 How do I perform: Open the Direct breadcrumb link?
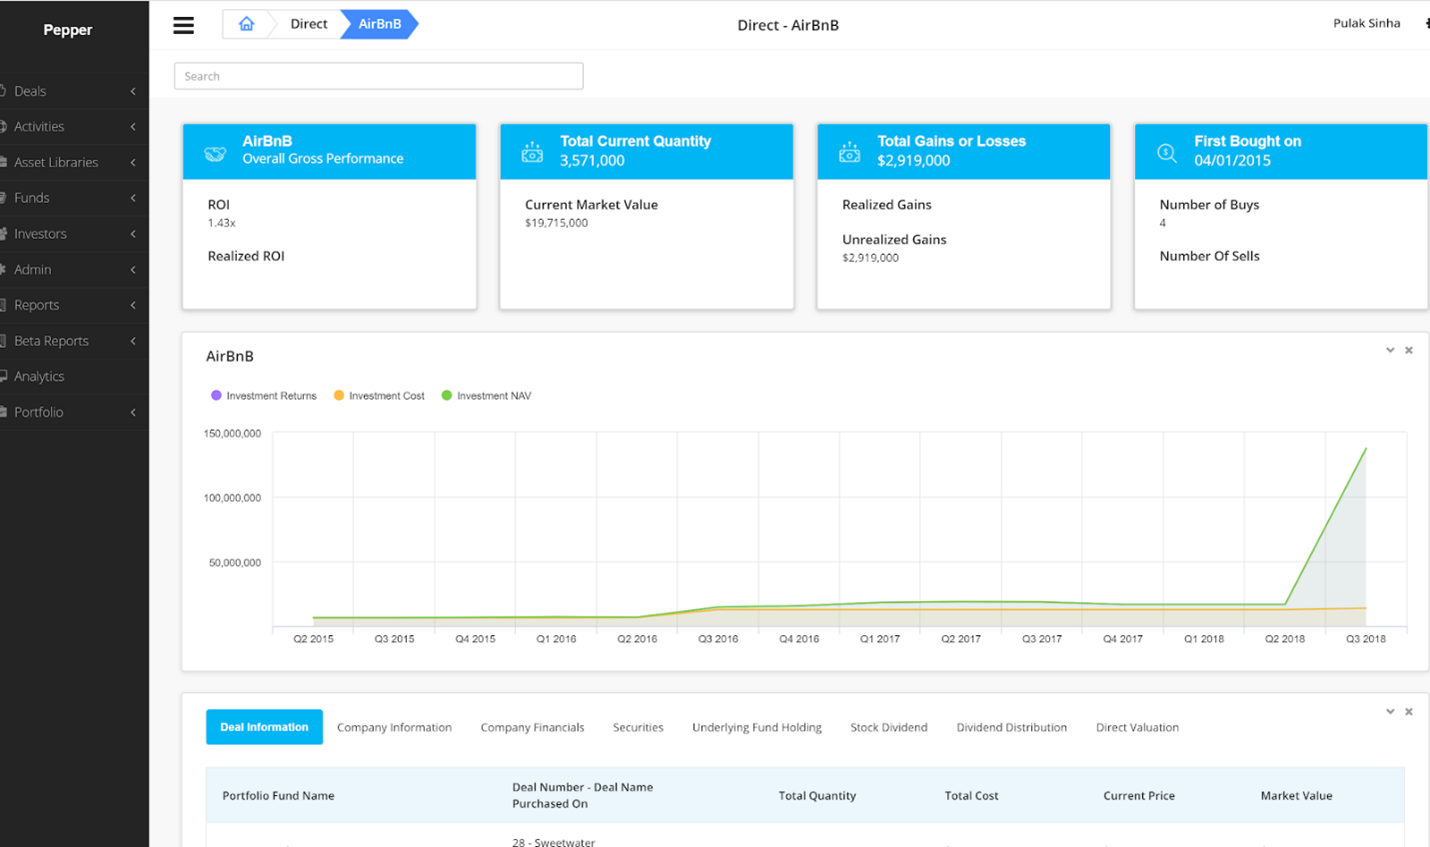click(308, 23)
